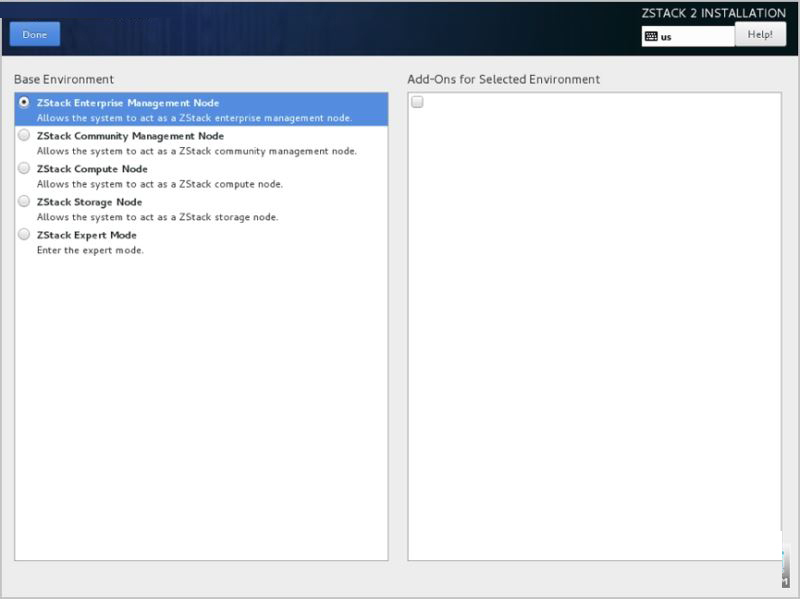Image resolution: width=800 pixels, height=599 pixels.
Task: Click inside the empty Add-Ons list pane
Action: (594, 332)
